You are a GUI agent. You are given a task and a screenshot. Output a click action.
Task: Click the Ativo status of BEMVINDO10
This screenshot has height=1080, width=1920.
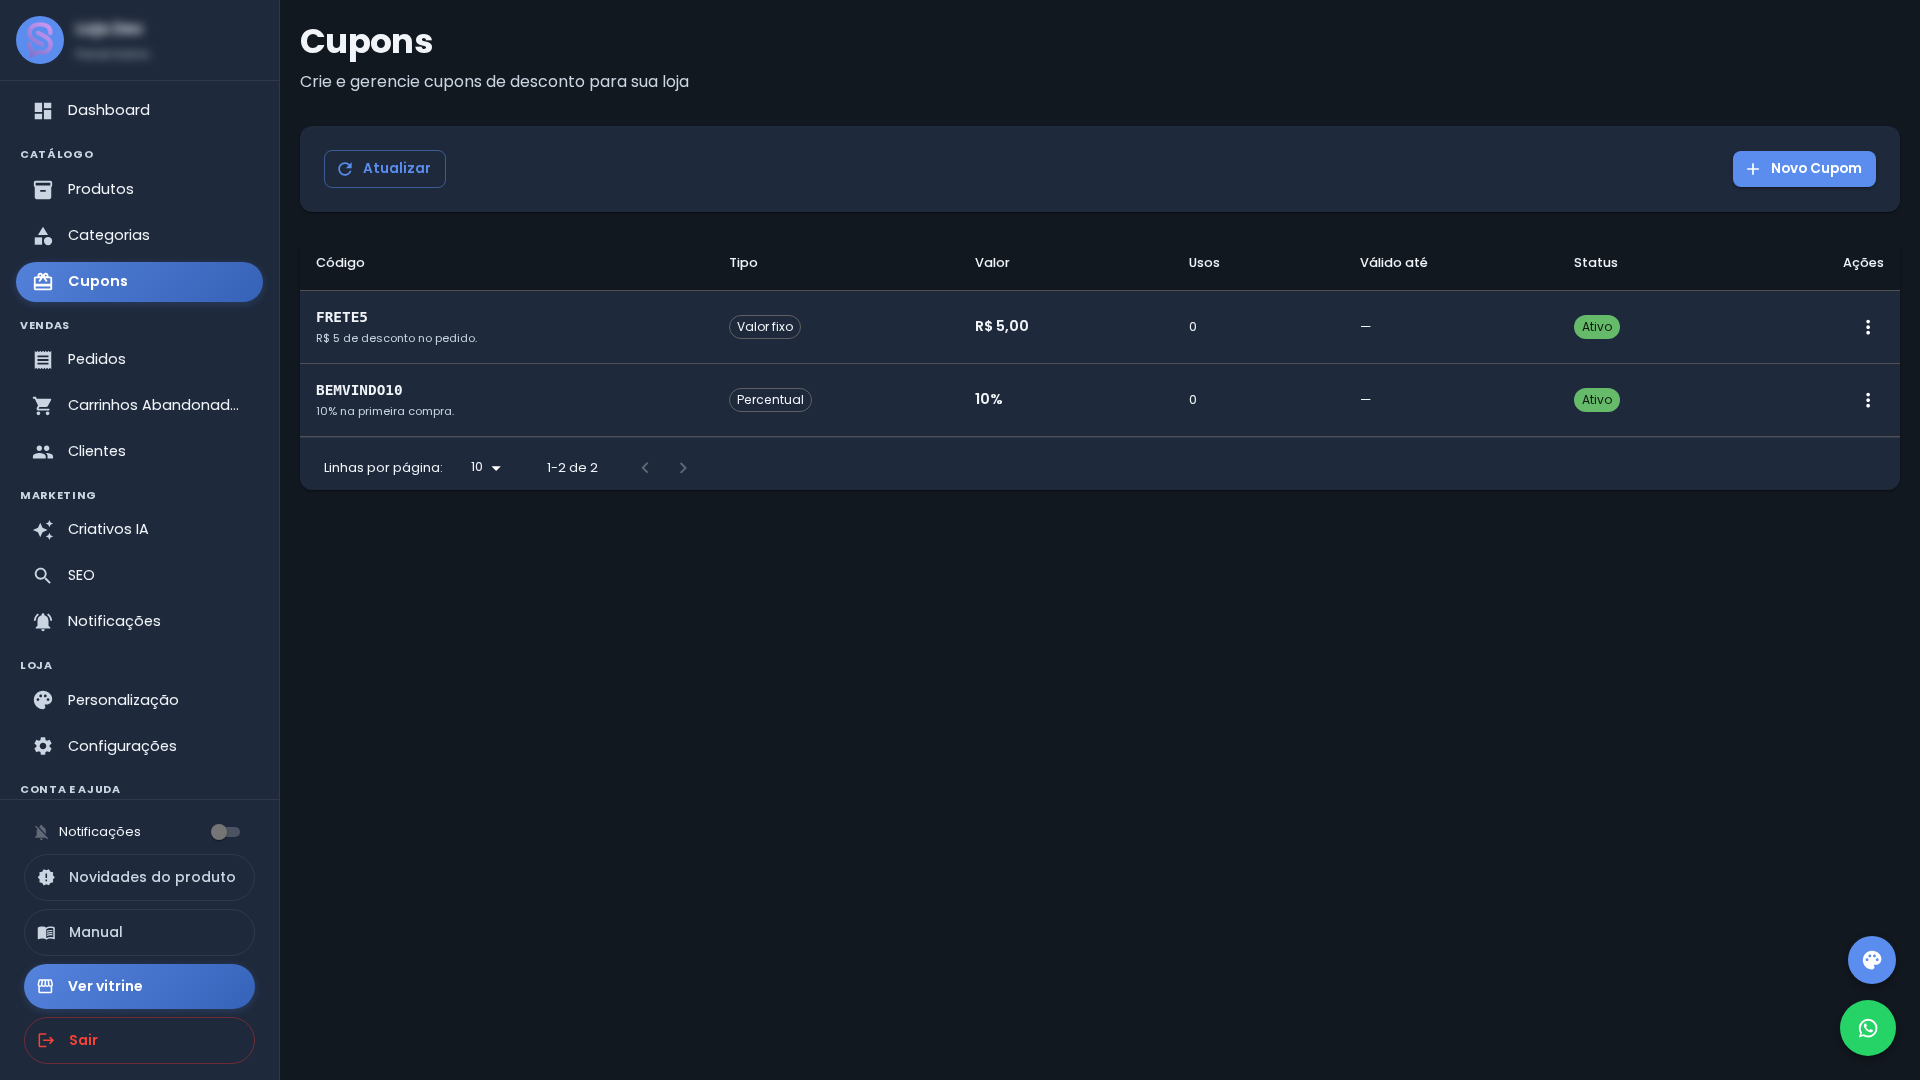coord(1597,400)
